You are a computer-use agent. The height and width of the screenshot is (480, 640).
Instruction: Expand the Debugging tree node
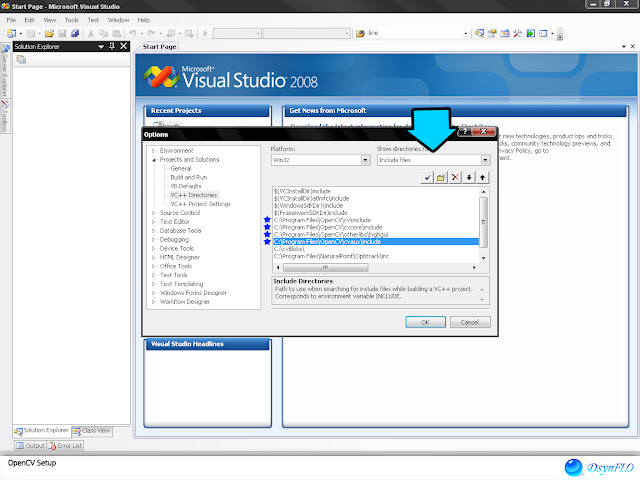coord(153,240)
